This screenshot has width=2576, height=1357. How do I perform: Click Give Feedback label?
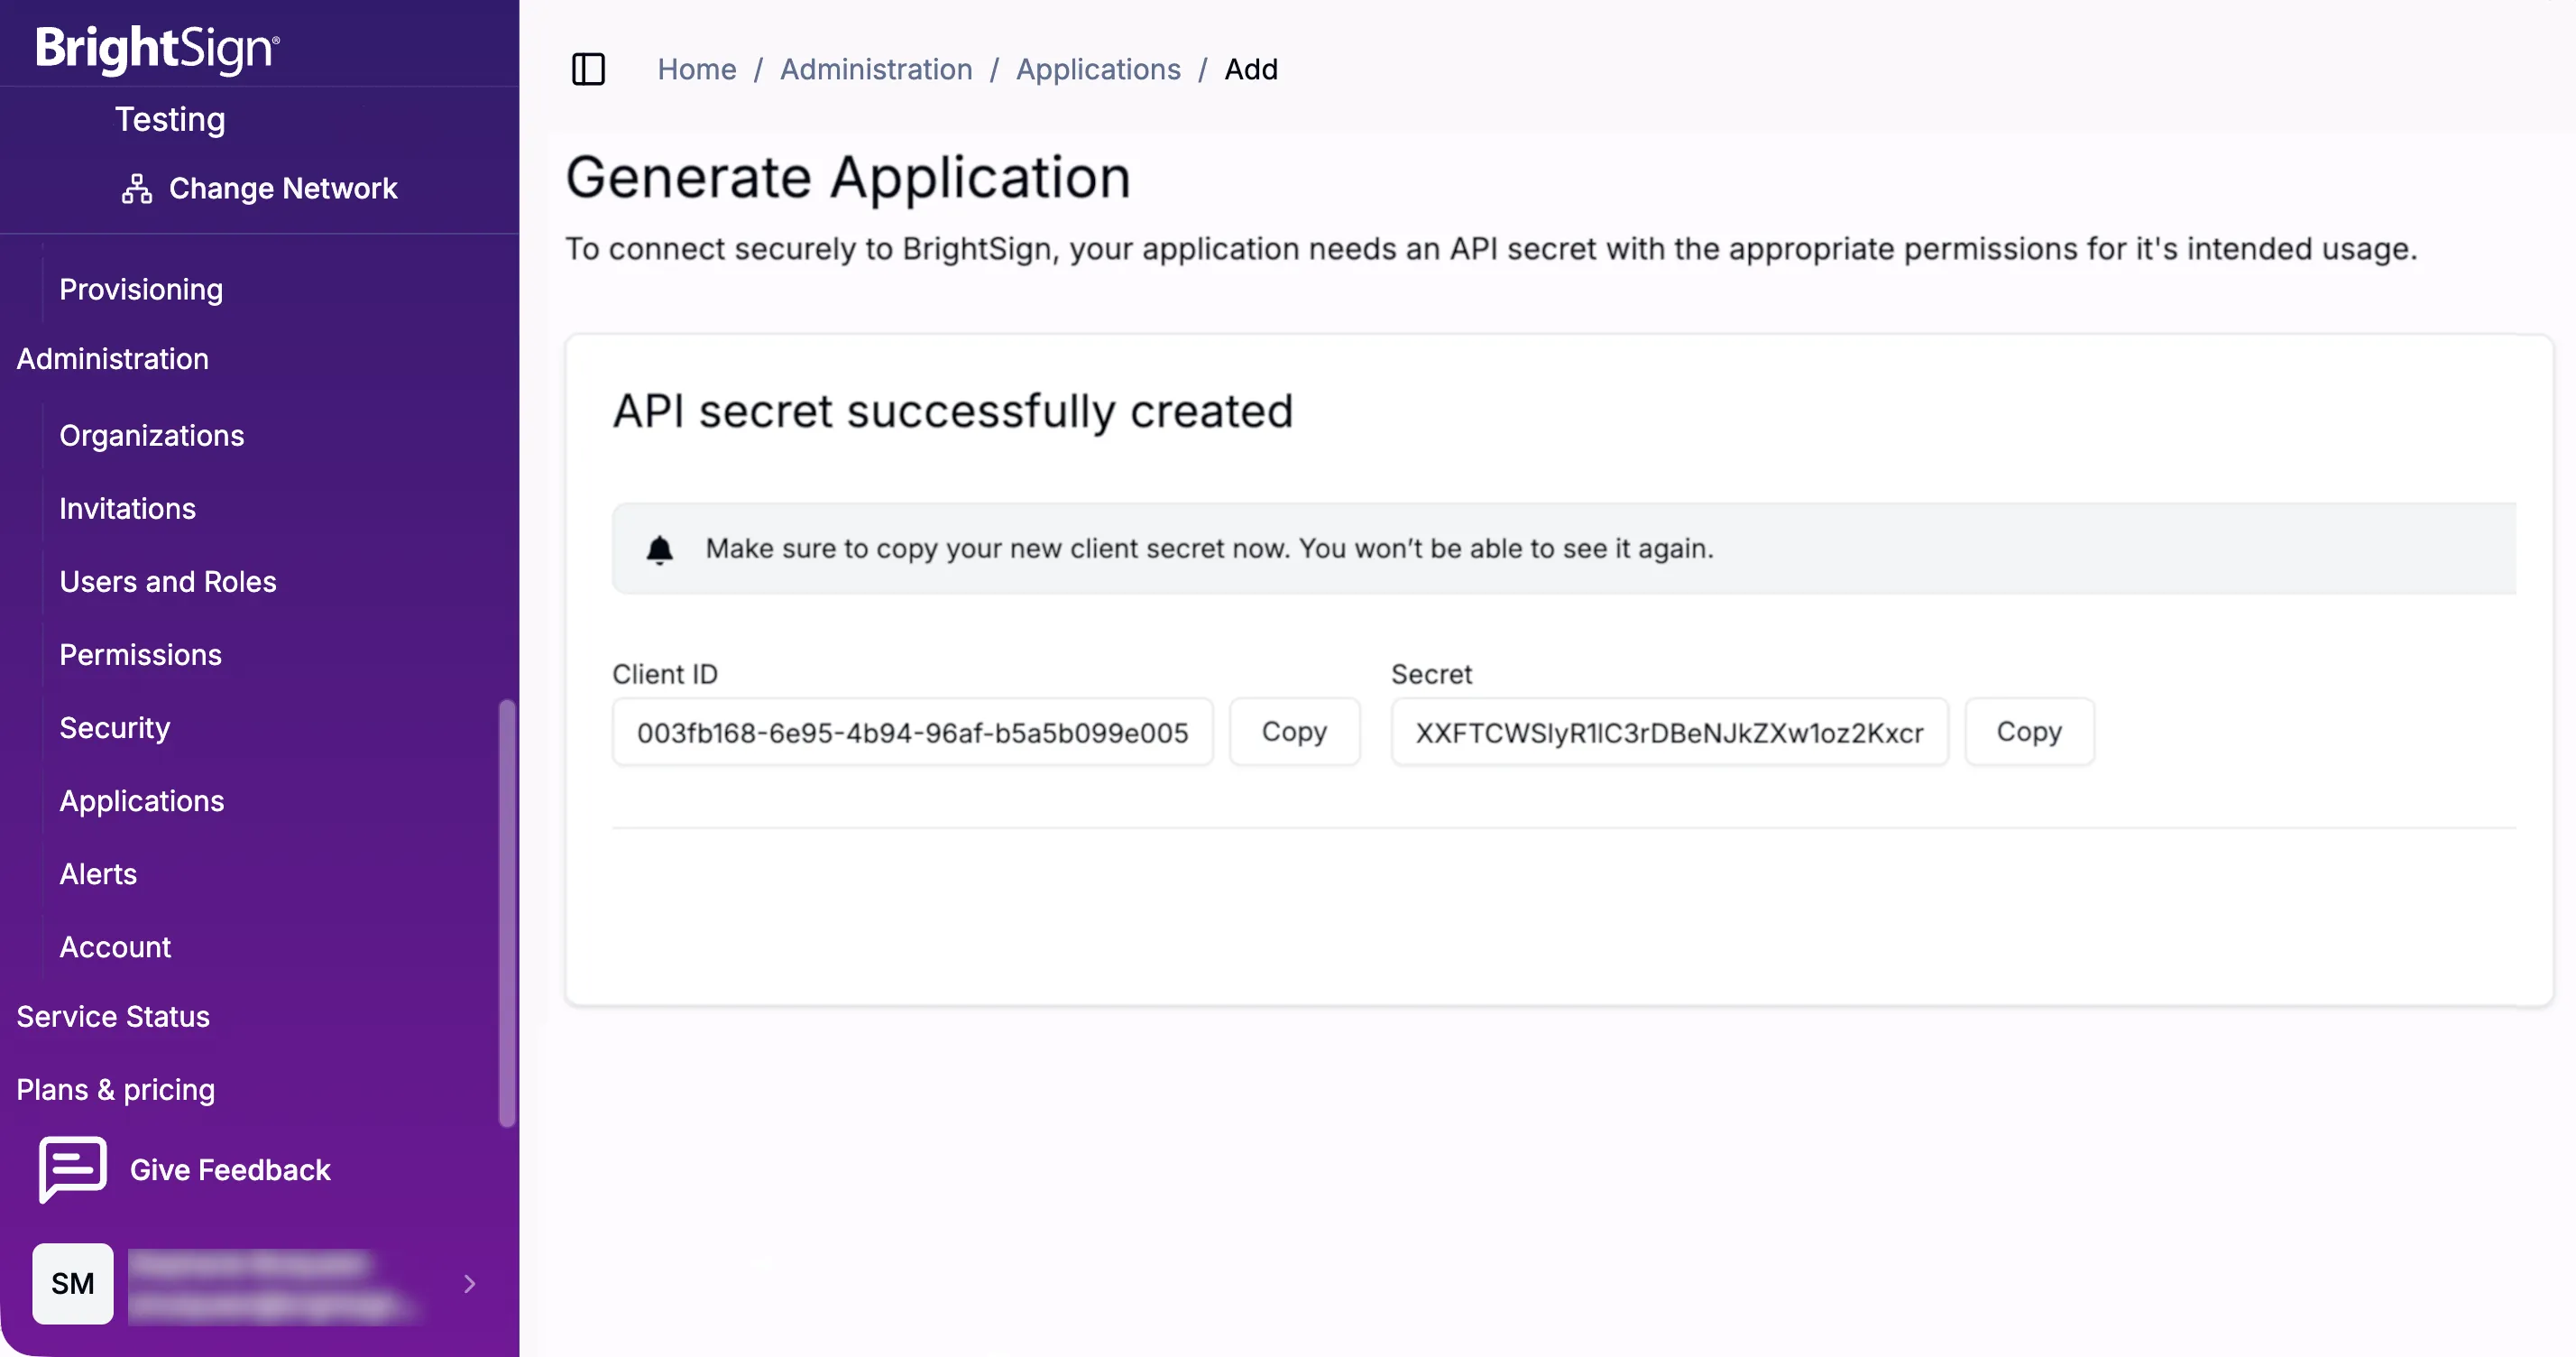click(x=230, y=1169)
